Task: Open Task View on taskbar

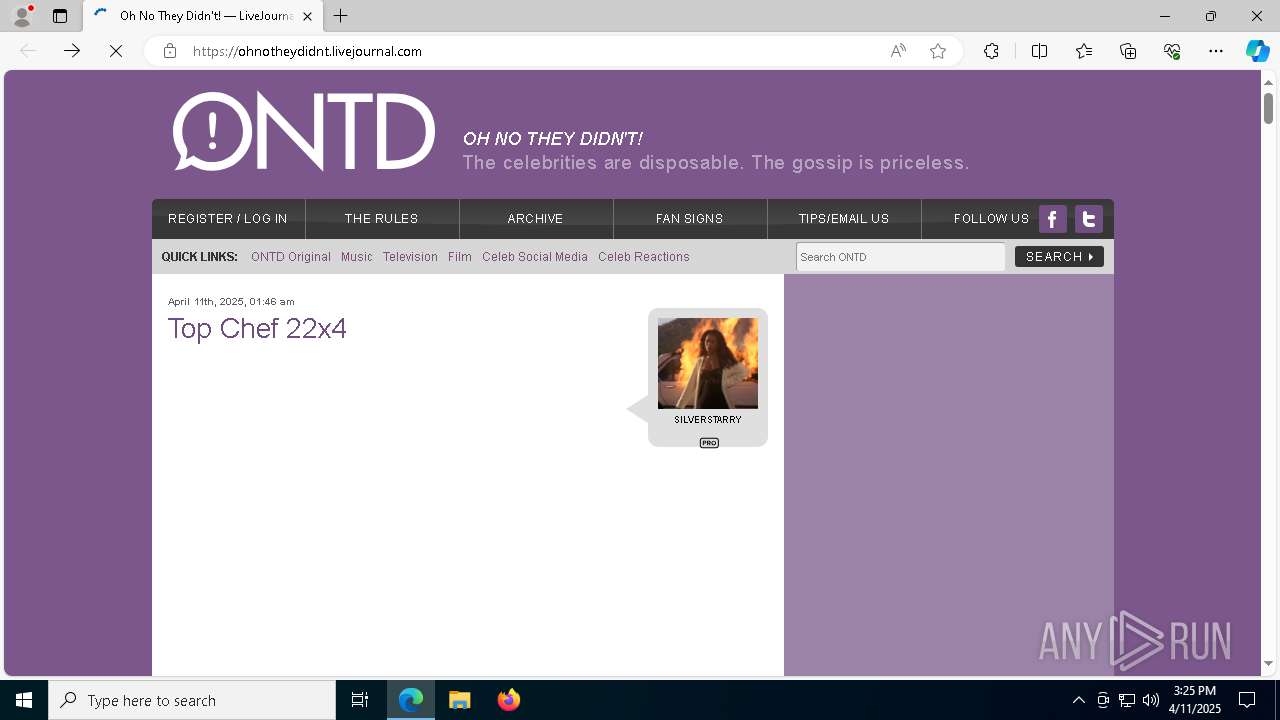Action: coord(360,700)
